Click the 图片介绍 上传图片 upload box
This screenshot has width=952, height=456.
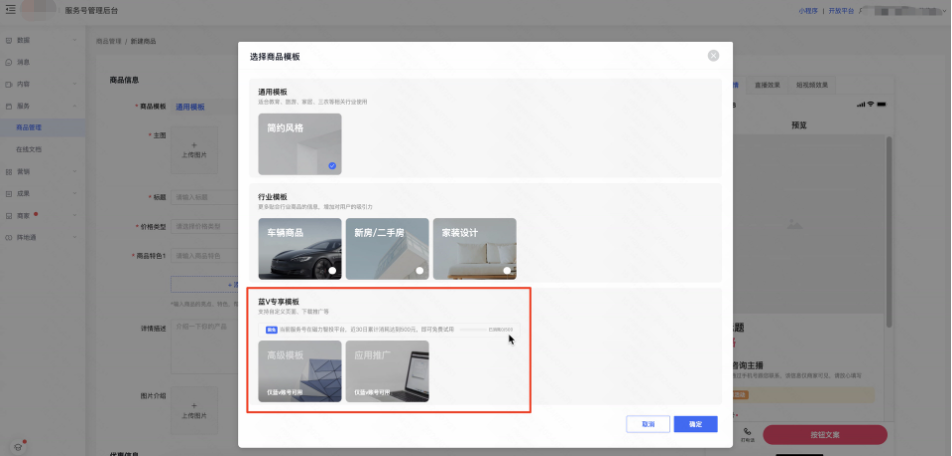point(194,410)
